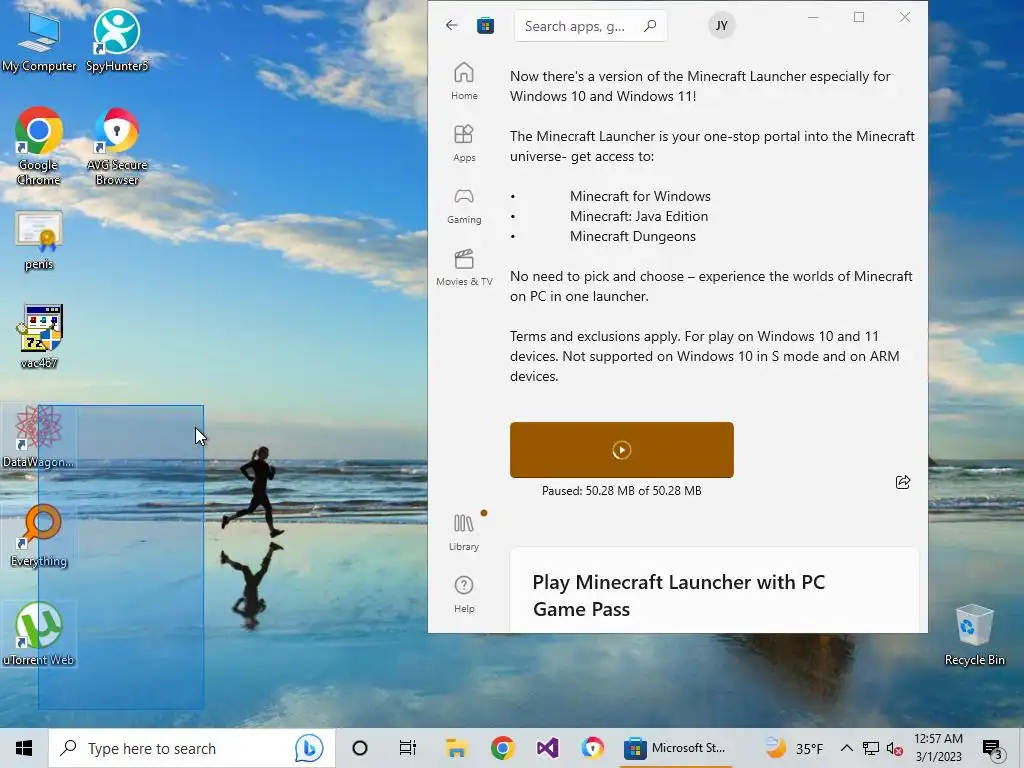1024x768 pixels.
Task: Minimize the Microsoft Store window
Action: [x=813, y=18]
